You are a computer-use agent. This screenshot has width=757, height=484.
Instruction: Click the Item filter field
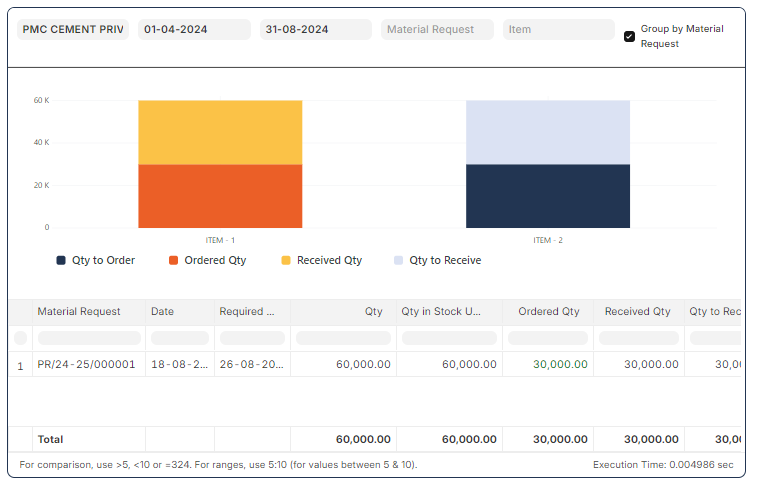558,30
